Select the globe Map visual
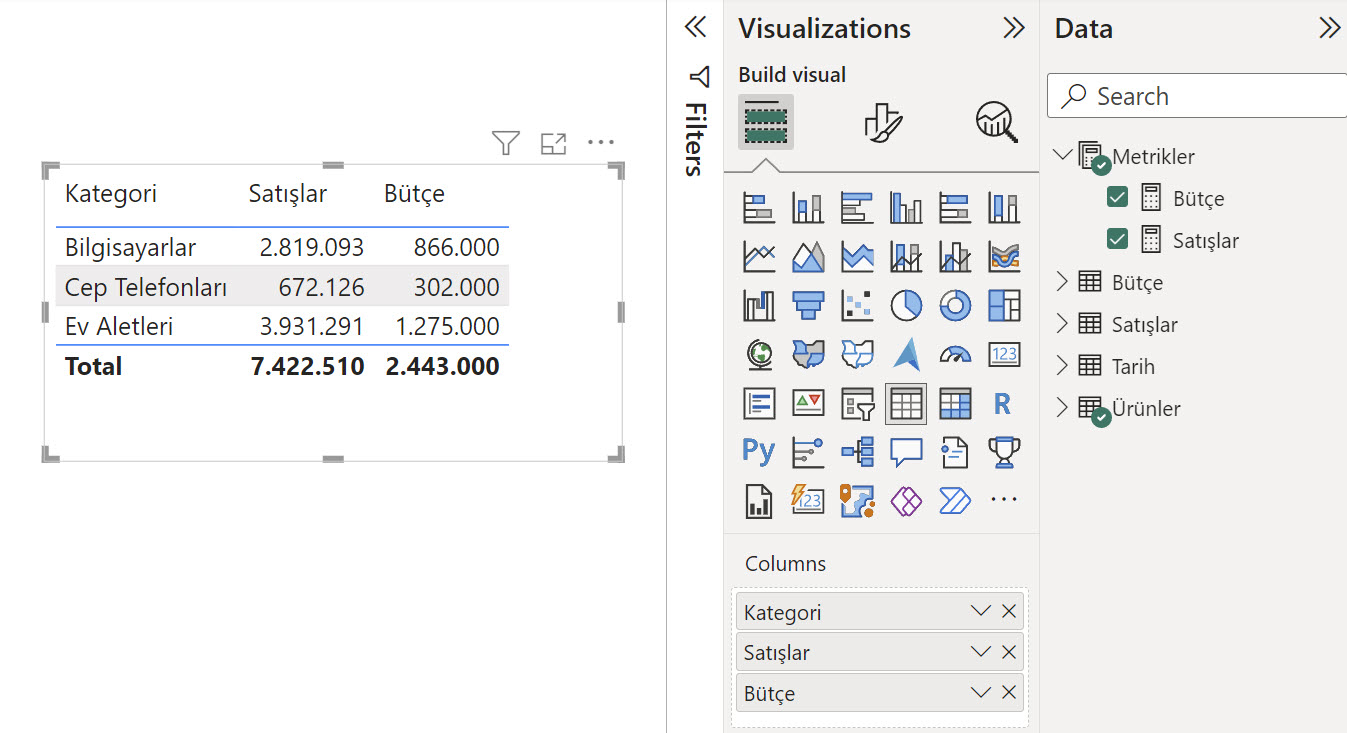The image size is (1347, 733). point(759,354)
